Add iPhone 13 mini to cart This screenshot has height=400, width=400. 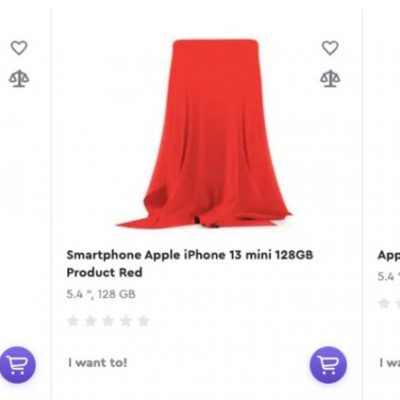328,365
